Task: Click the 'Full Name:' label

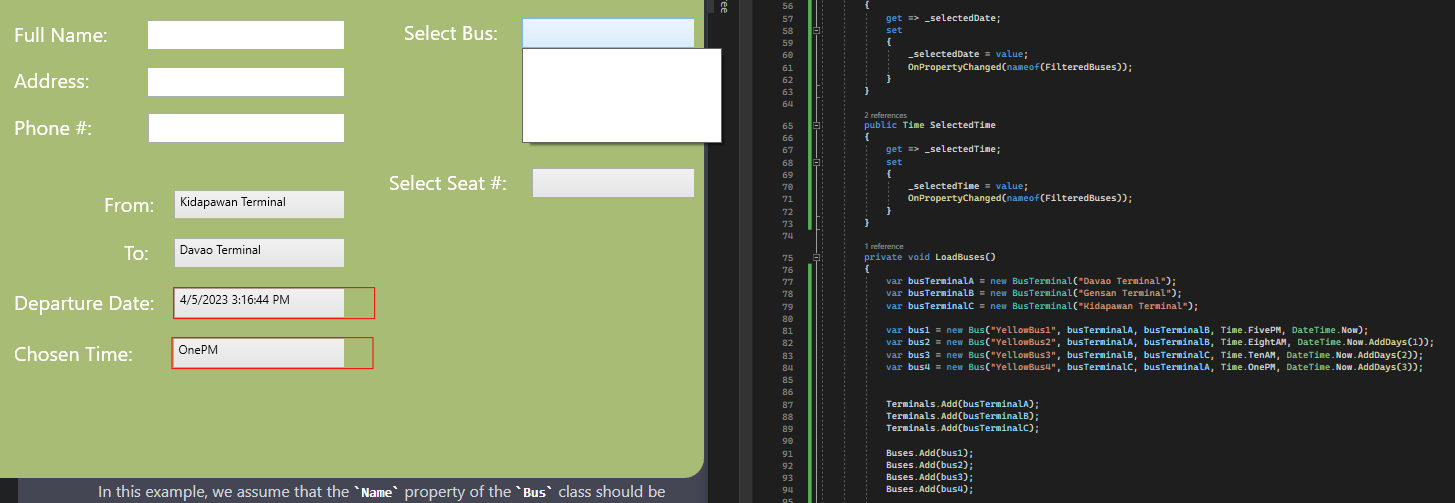Action: pyautogui.click(x=61, y=35)
